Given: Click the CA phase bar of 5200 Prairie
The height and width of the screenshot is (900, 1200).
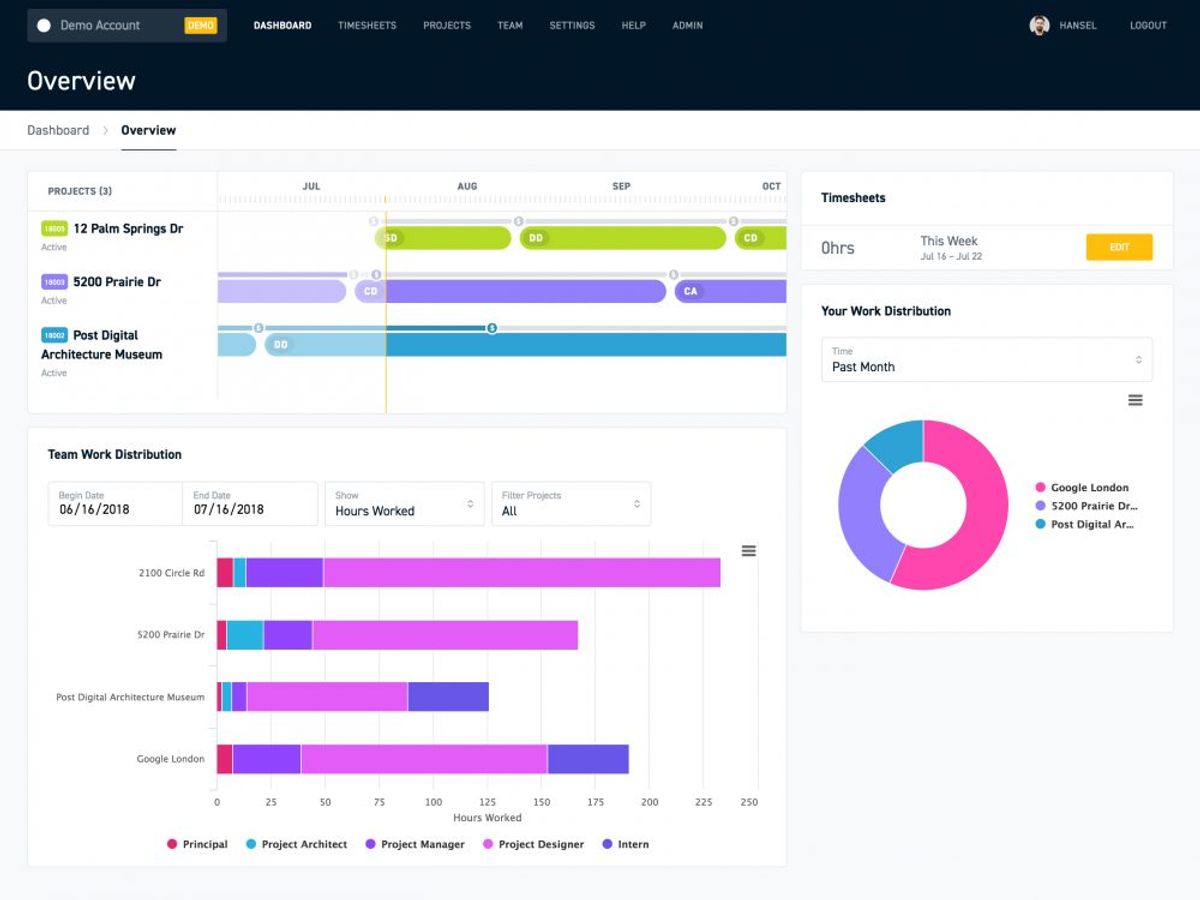Looking at the screenshot, I should 730,291.
